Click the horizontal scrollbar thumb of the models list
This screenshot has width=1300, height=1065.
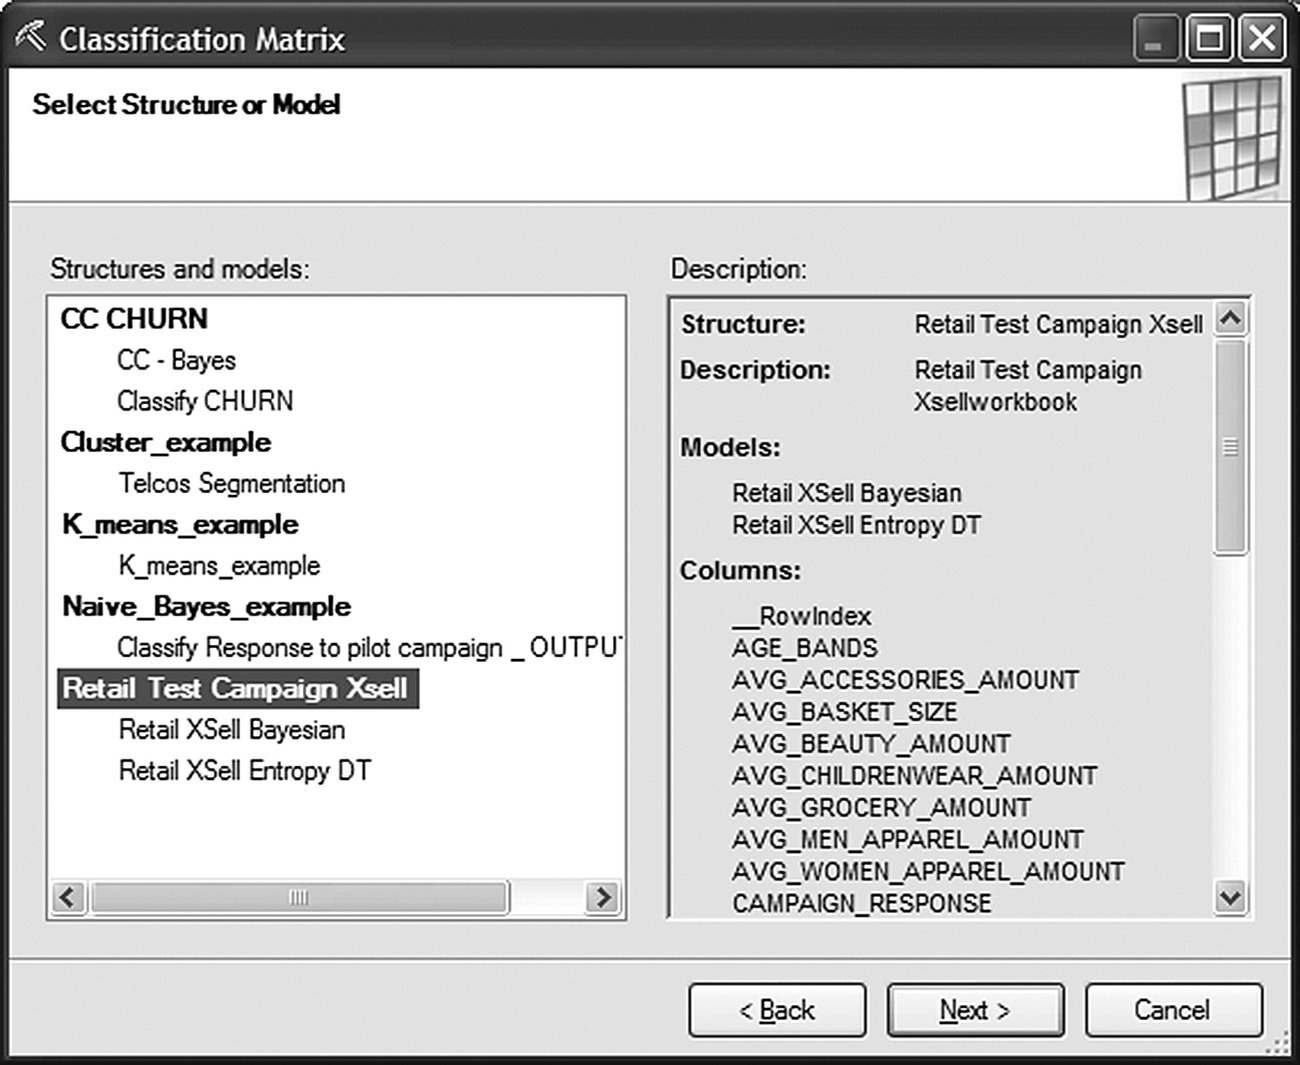point(299,897)
